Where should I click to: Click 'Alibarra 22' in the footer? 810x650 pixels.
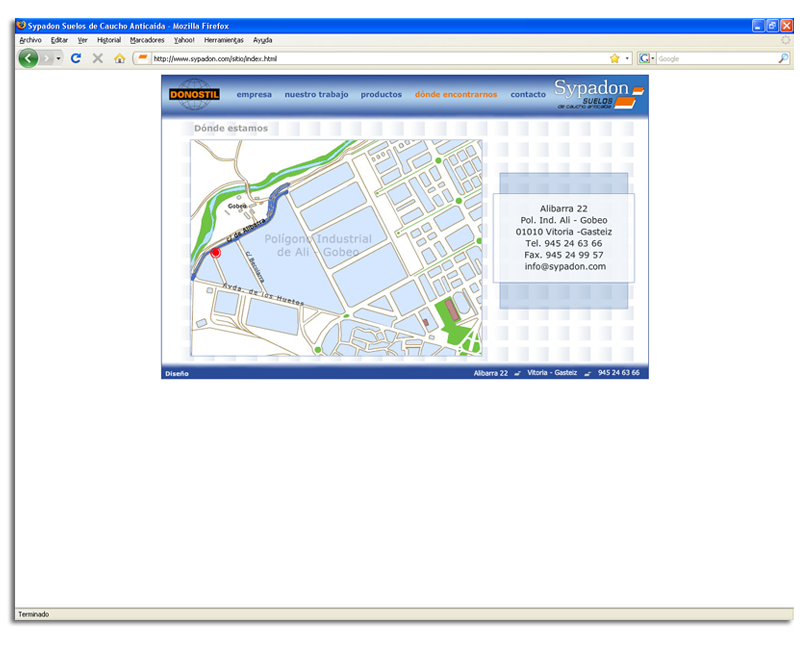tap(491, 373)
